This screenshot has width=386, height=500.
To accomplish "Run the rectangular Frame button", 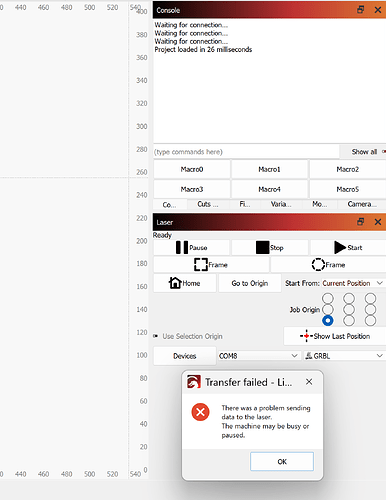I will [211, 265].
